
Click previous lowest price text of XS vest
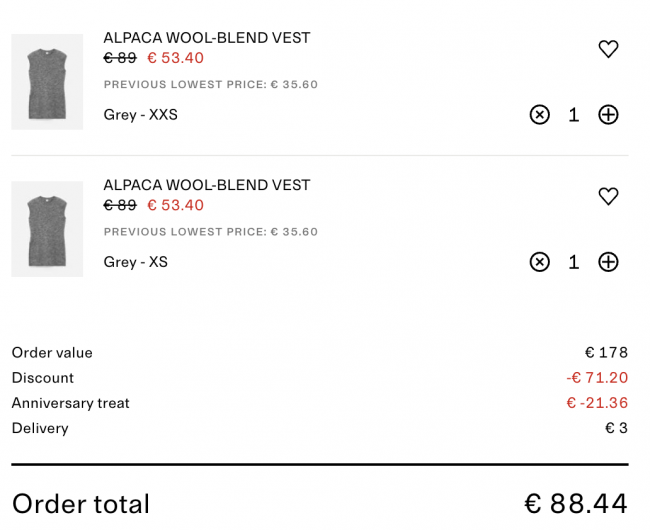click(211, 232)
